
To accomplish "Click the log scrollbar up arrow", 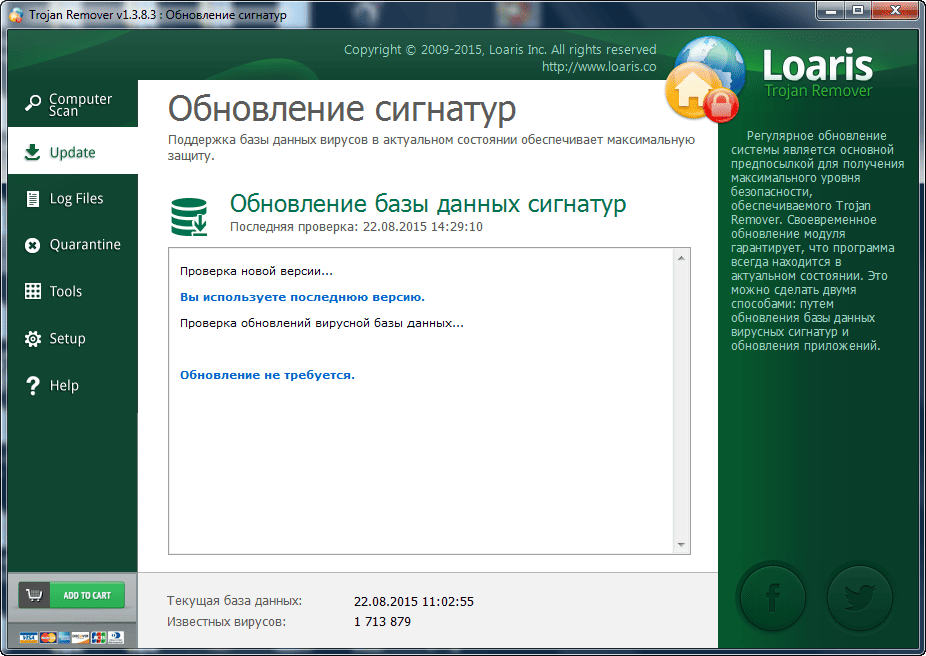I will [681, 257].
